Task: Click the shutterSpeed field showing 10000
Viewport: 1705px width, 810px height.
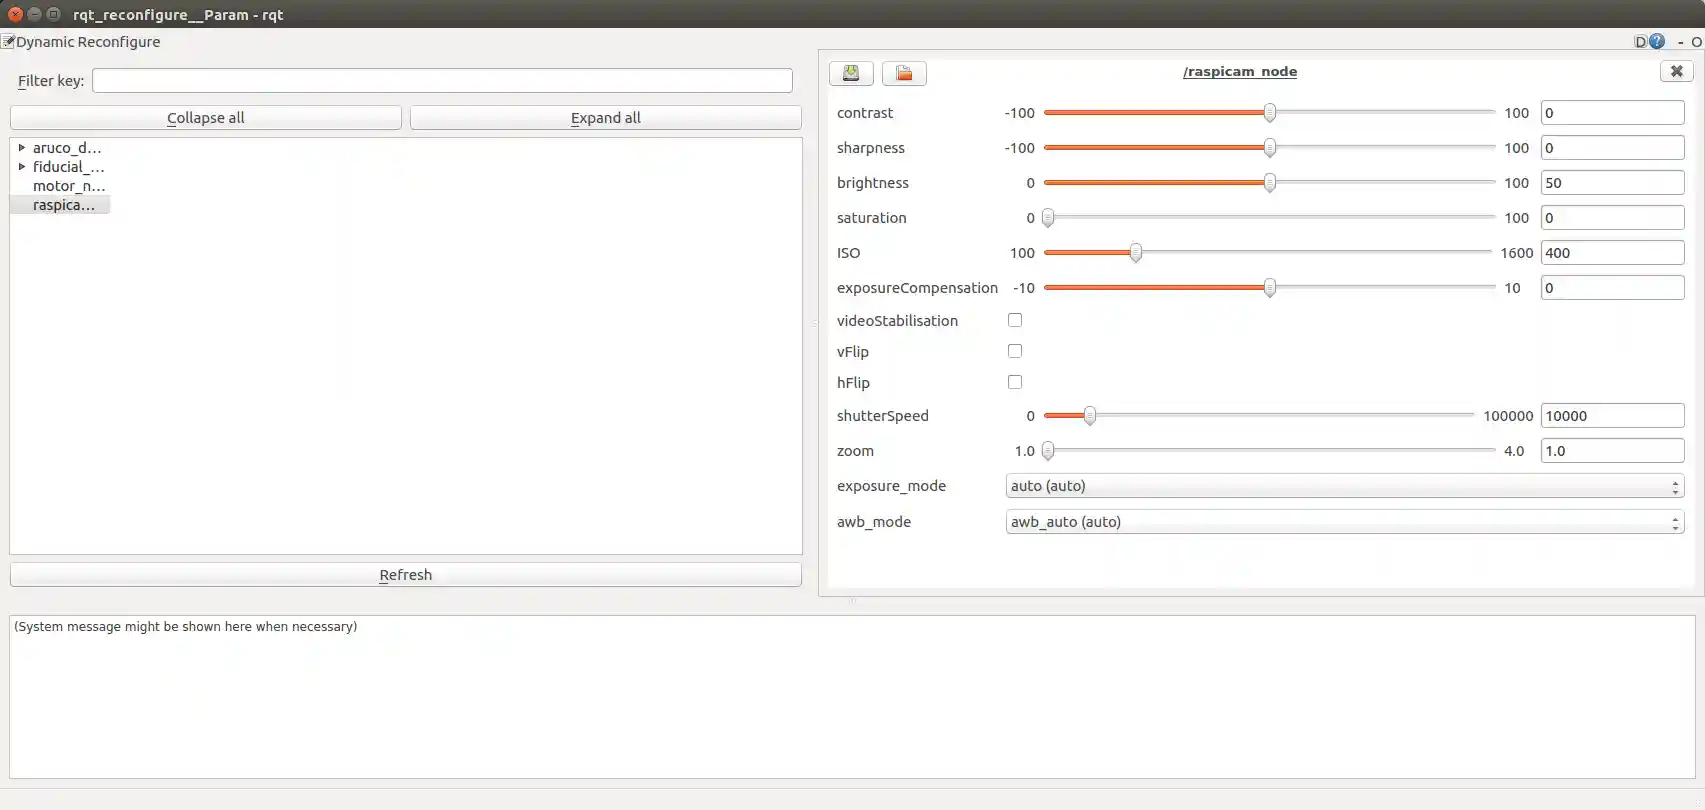Action: click(1612, 416)
